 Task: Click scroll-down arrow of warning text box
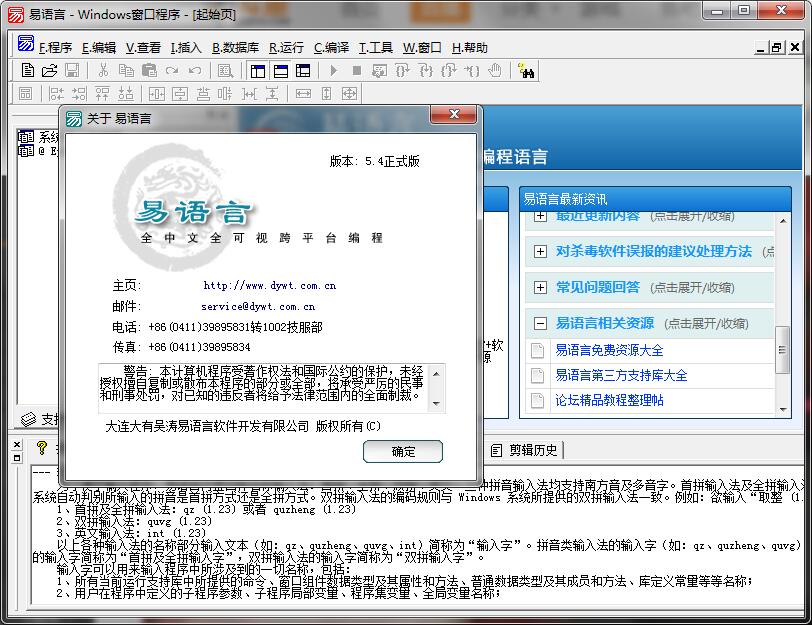tap(437, 403)
